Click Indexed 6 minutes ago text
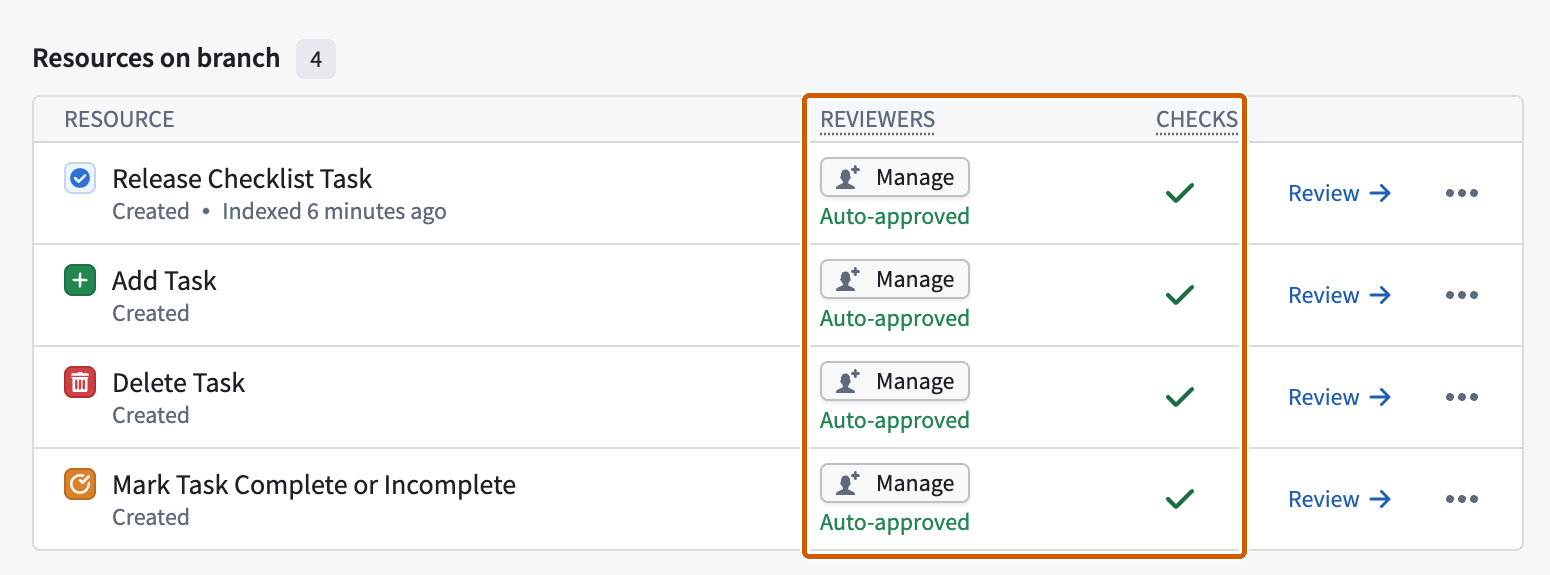1550x575 pixels. click(334, 212)
